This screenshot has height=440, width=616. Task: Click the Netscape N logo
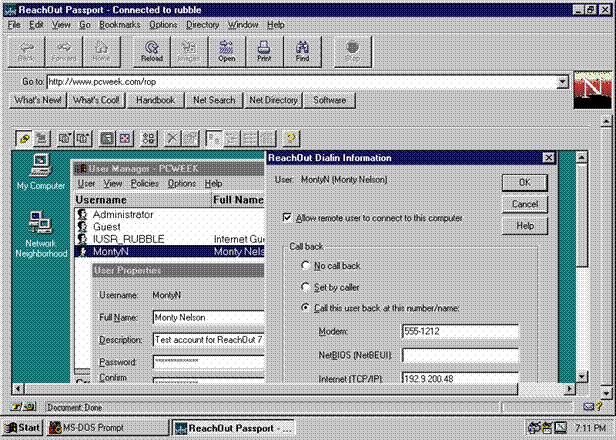(592, 90)
